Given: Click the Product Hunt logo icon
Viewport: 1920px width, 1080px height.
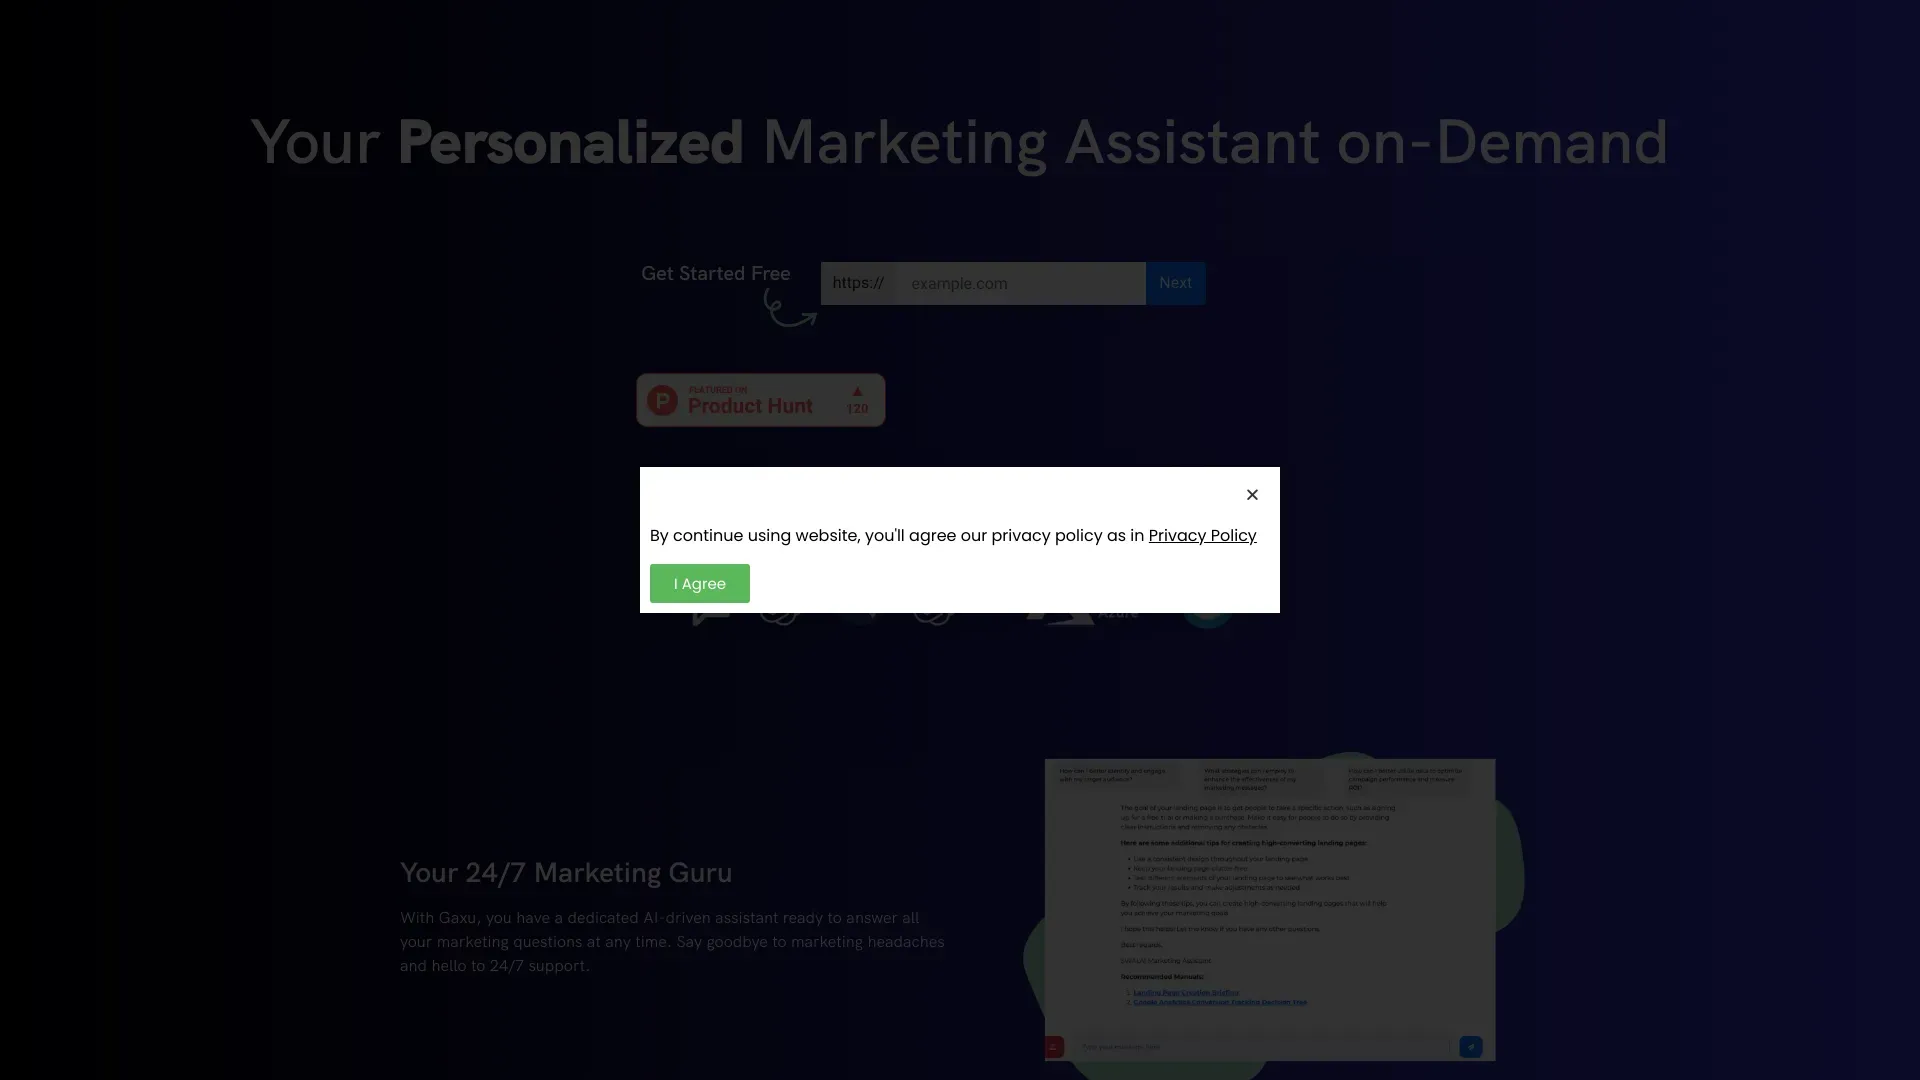Looking at the screenshot, I should pos(662,400).
